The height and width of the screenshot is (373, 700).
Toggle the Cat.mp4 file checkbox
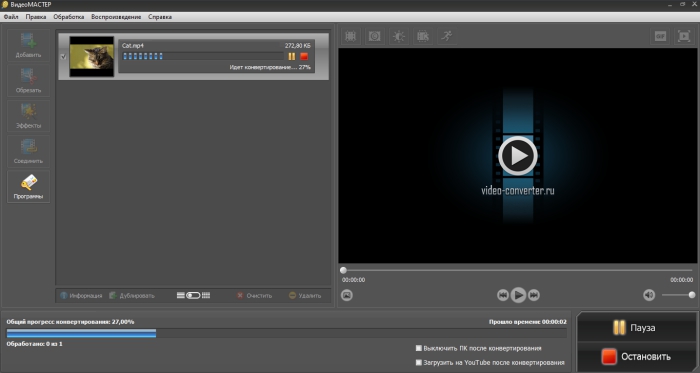63,57
